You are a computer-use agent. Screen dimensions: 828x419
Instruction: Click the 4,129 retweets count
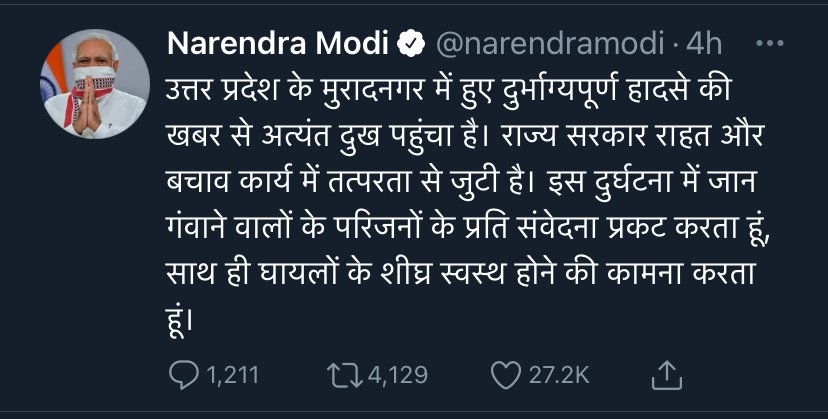[x=397, y=376]
